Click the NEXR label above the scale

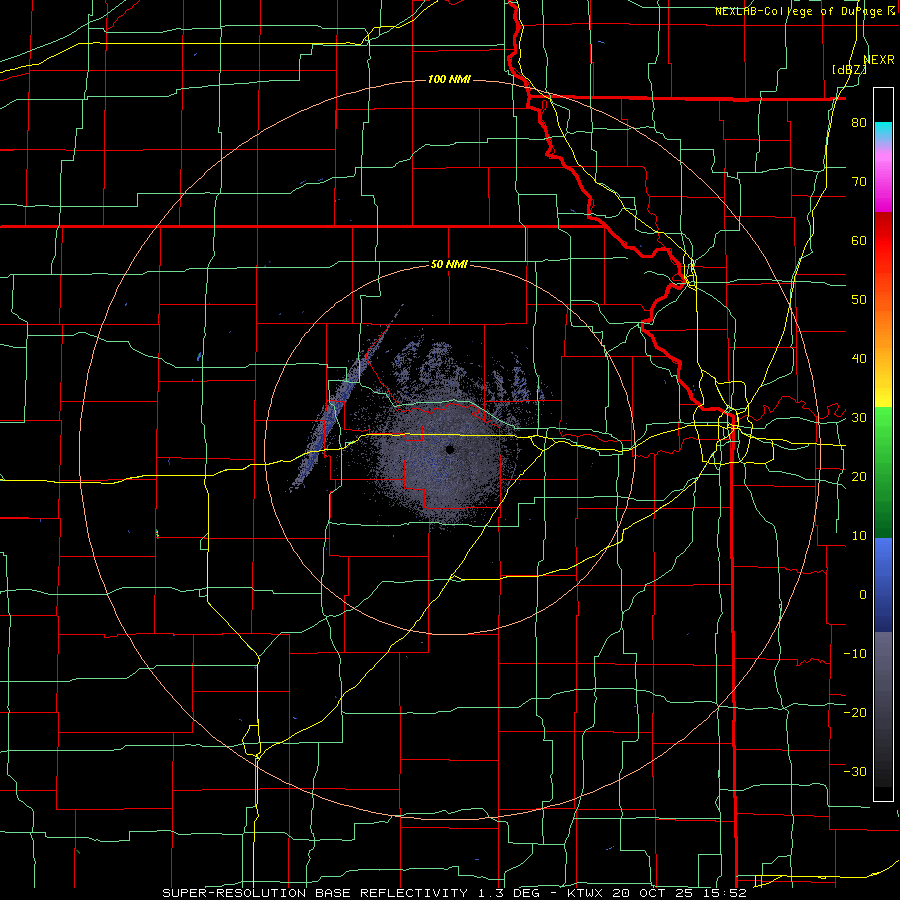879,60
